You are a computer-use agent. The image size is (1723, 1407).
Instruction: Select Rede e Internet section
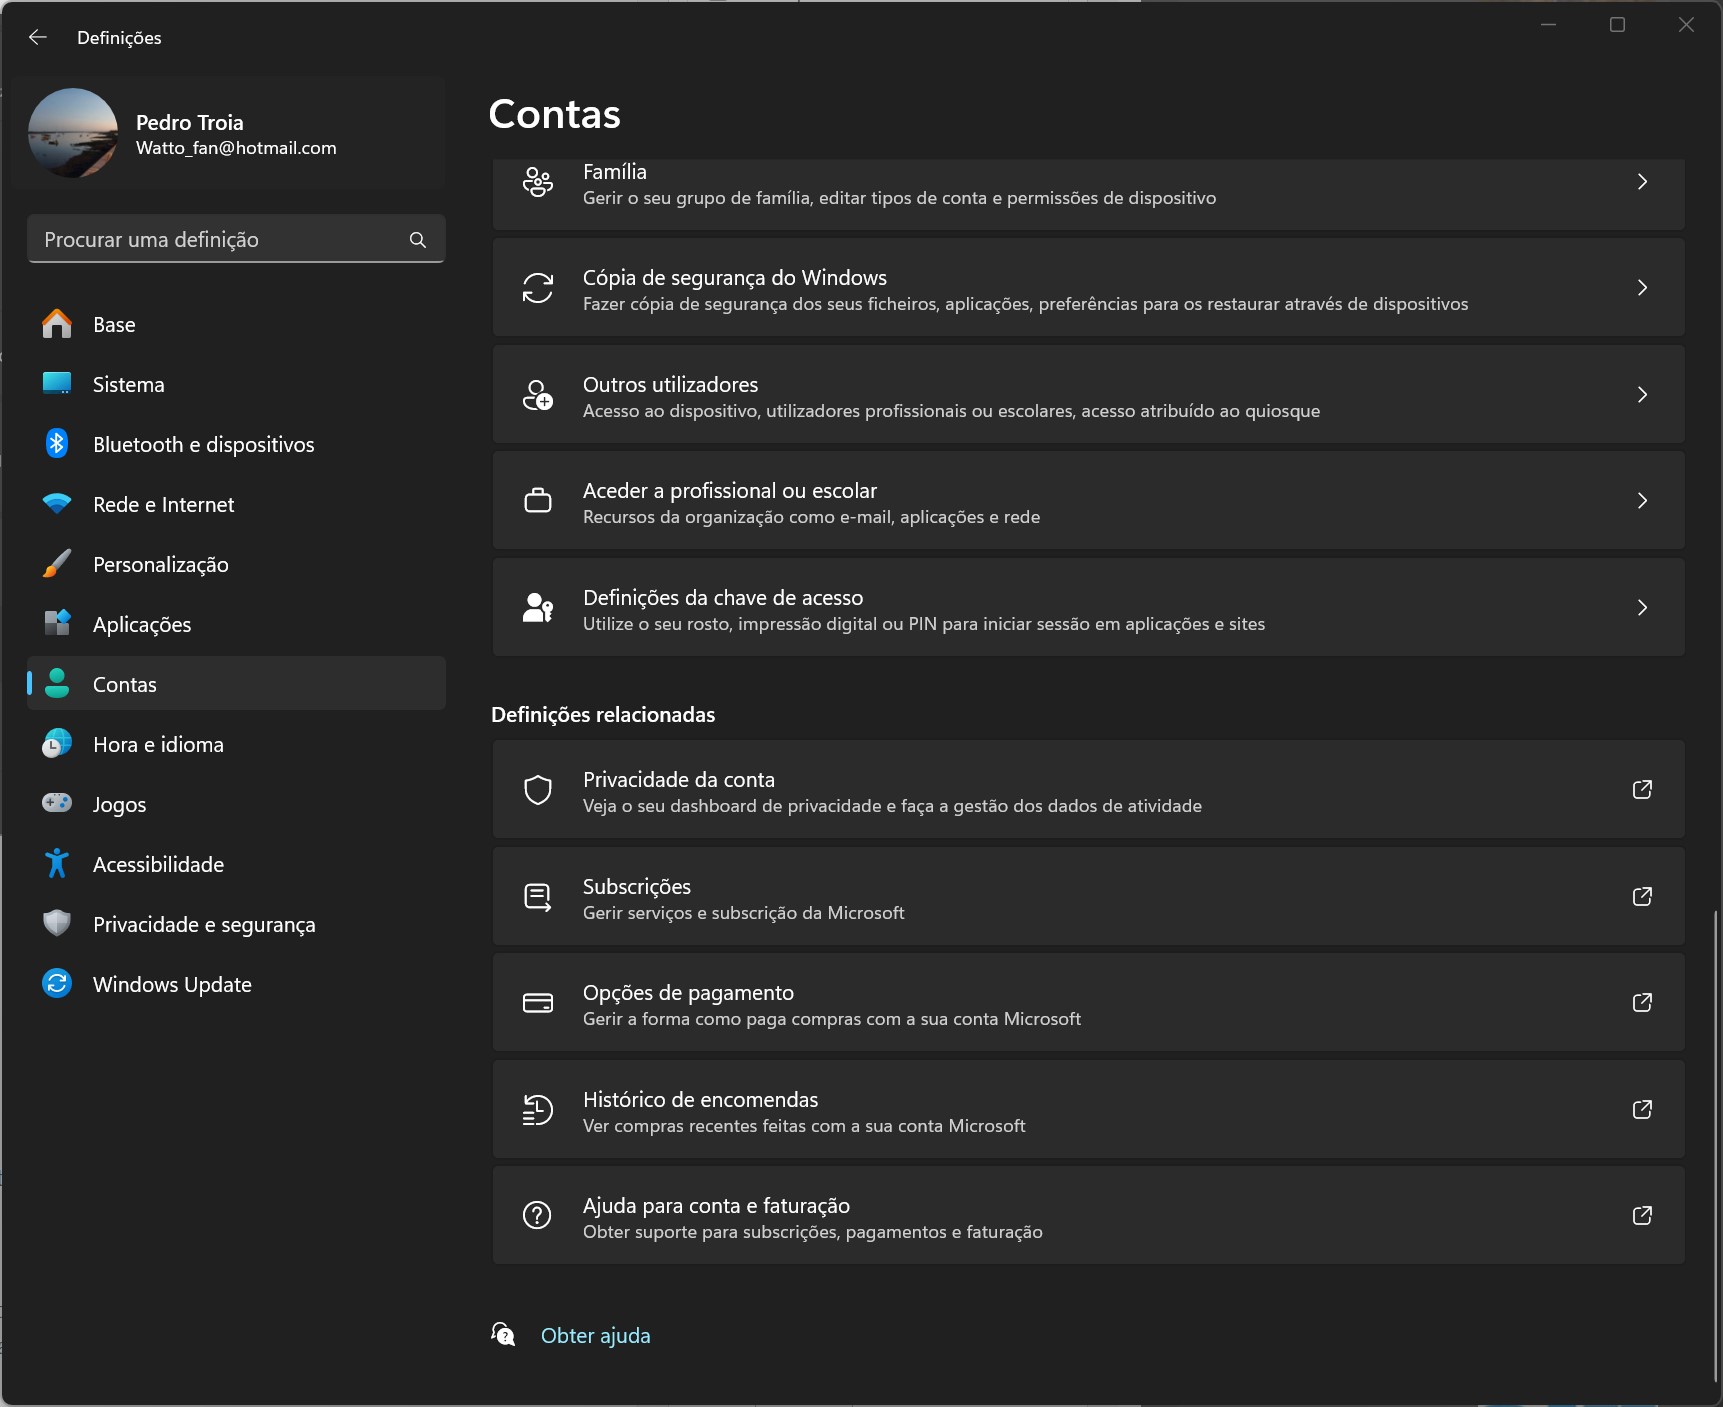pos(163,505)
